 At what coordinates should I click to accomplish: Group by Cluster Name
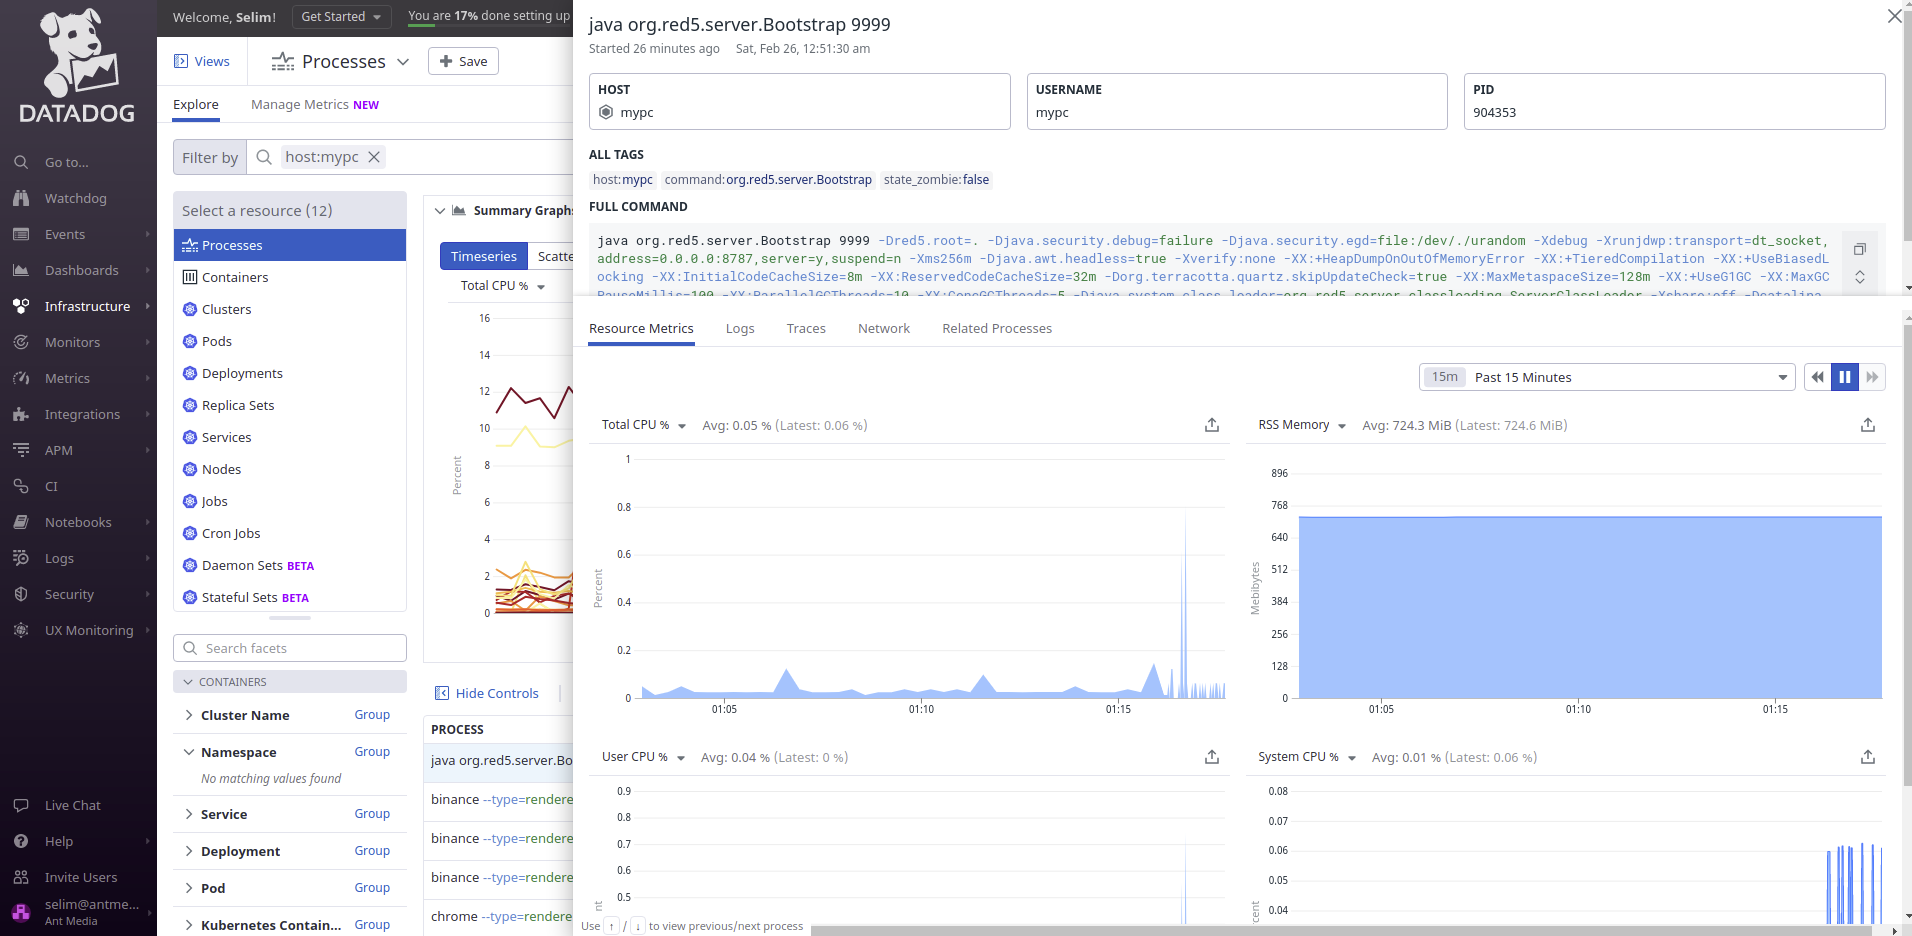pos(372,715)
